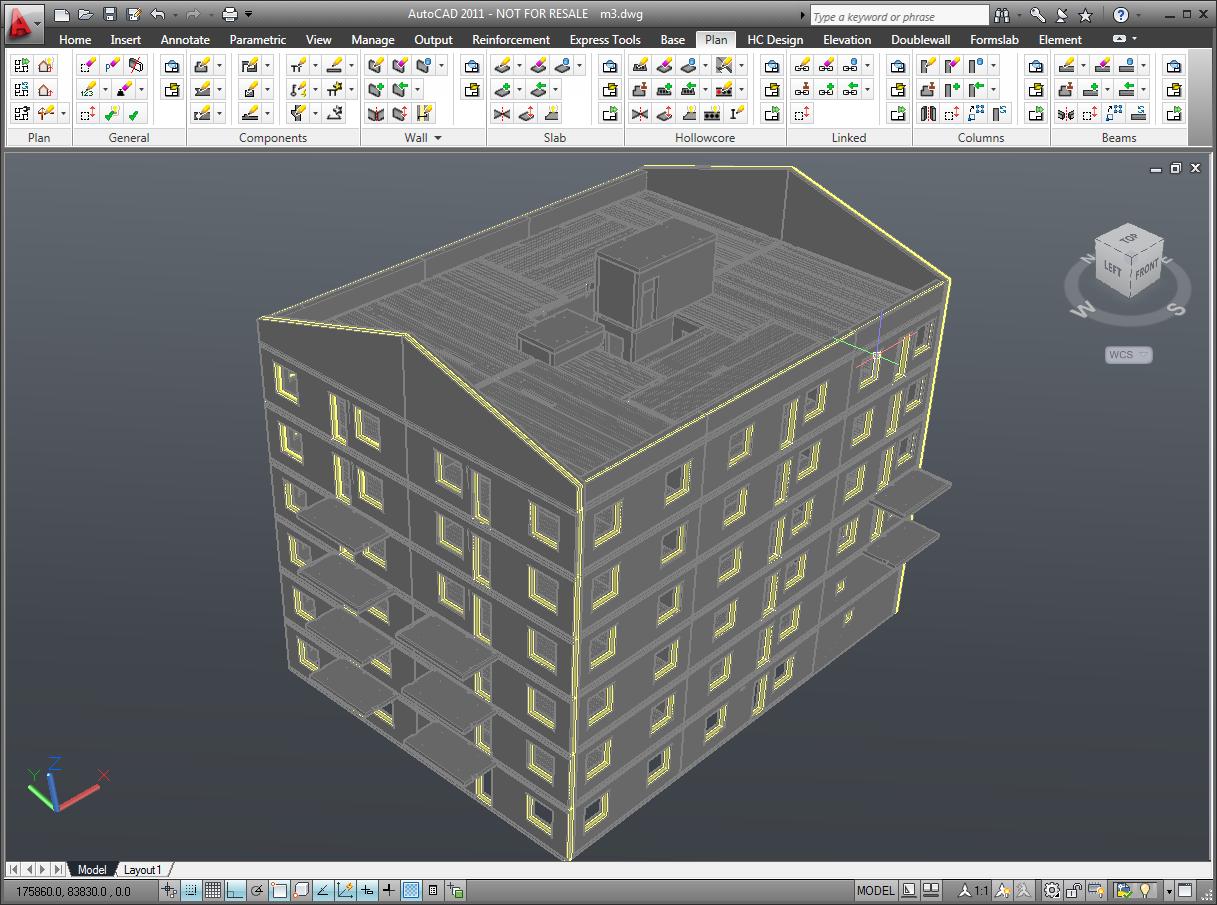Switch to the Reinforcement ribbon tab
Image resolution: width=1217 pixels, height=905 pixels.
(x=511, y=40)
